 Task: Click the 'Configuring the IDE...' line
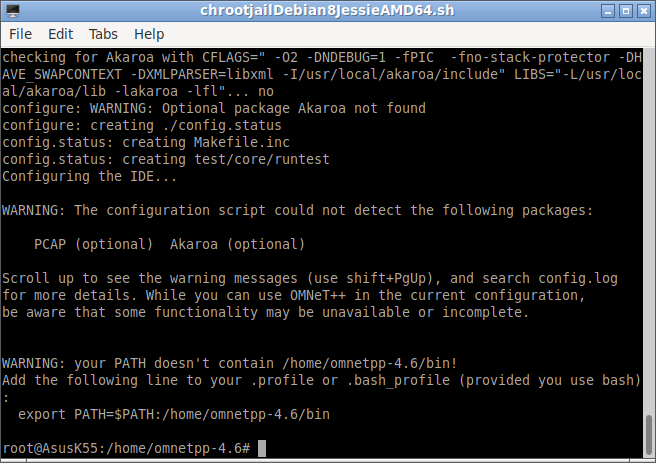[x=90, y=176]
